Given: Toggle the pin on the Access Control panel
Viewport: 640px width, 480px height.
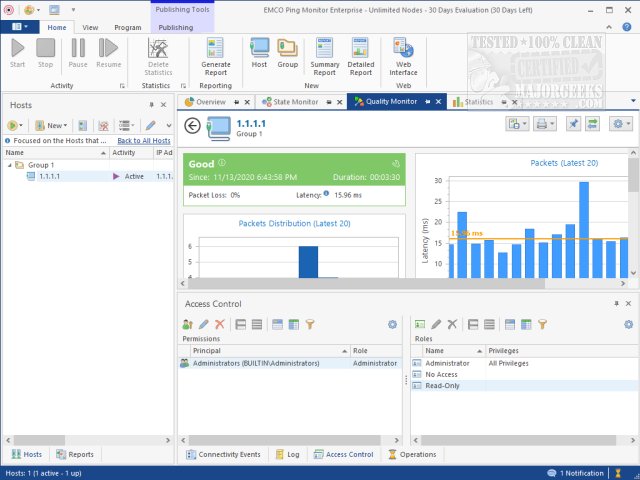Looking at the screenshot, I should 616,303.
